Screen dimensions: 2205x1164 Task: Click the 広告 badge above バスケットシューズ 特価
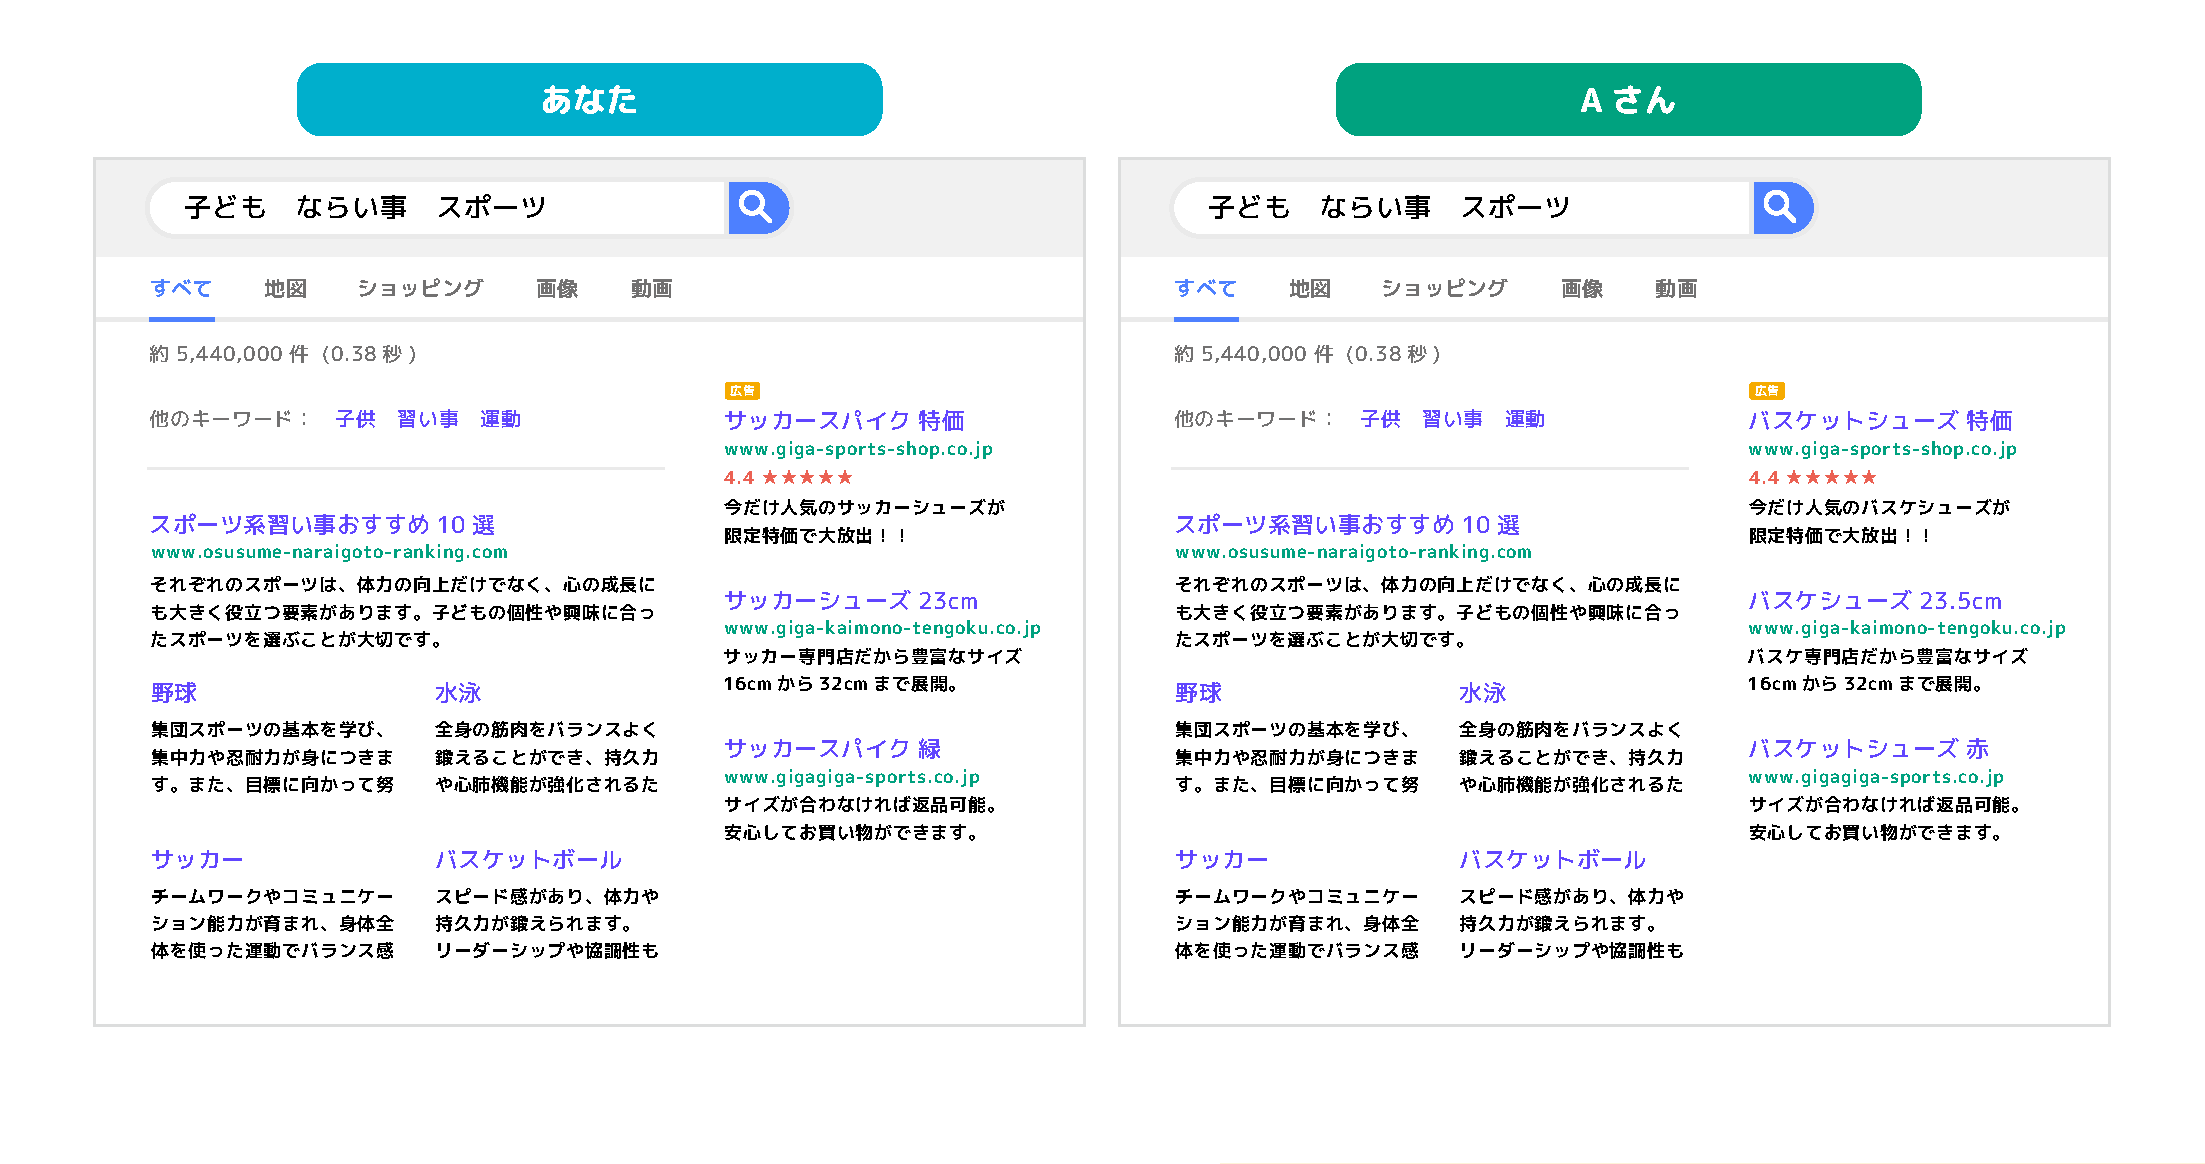[x=1766, y=390]
